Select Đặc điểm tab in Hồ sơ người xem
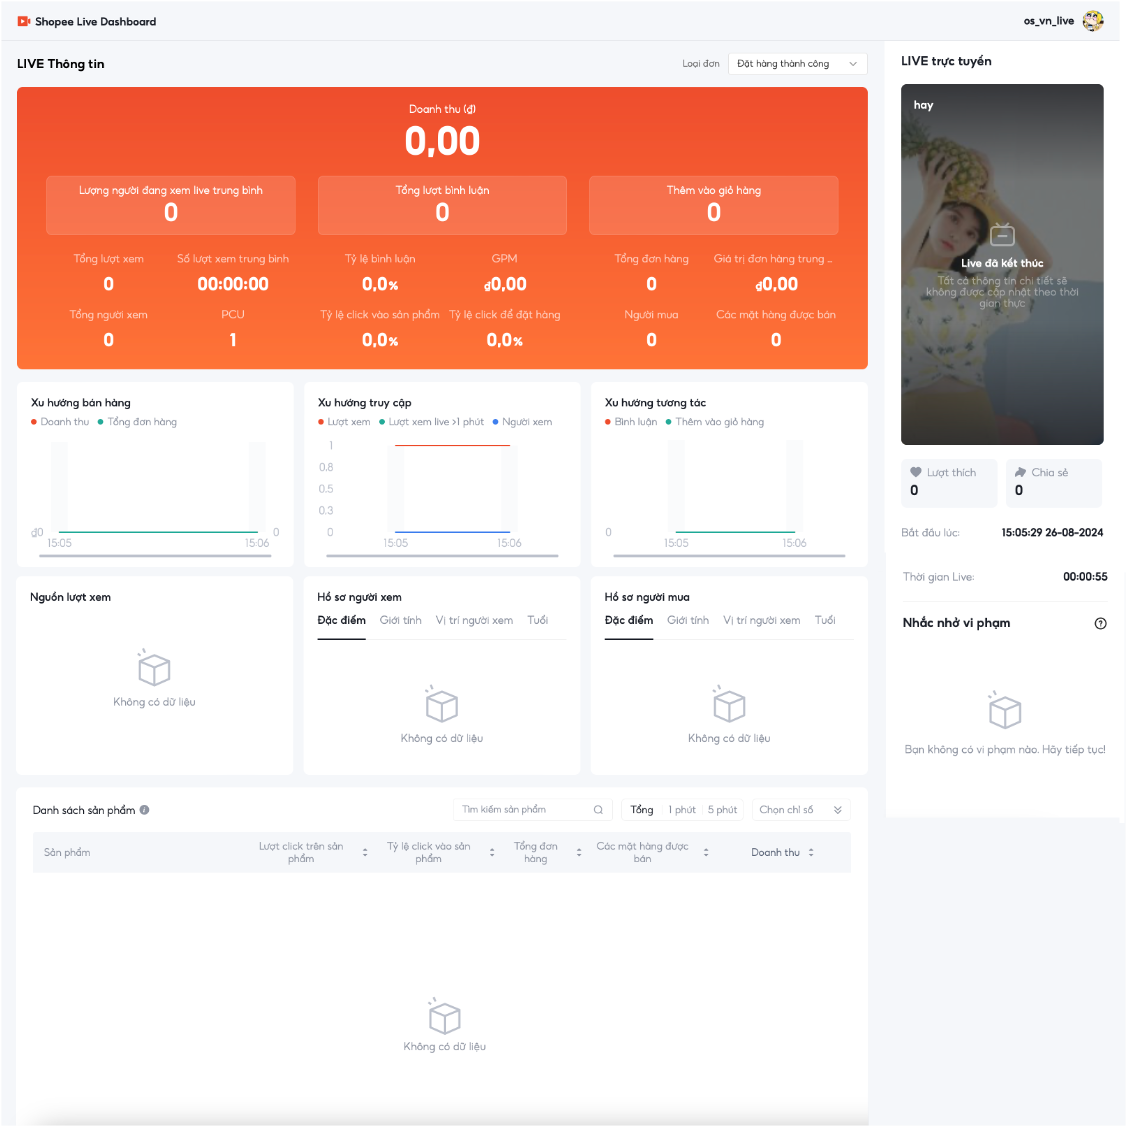This screenshot has width=1127, height=1127. (x=341, y=620)
